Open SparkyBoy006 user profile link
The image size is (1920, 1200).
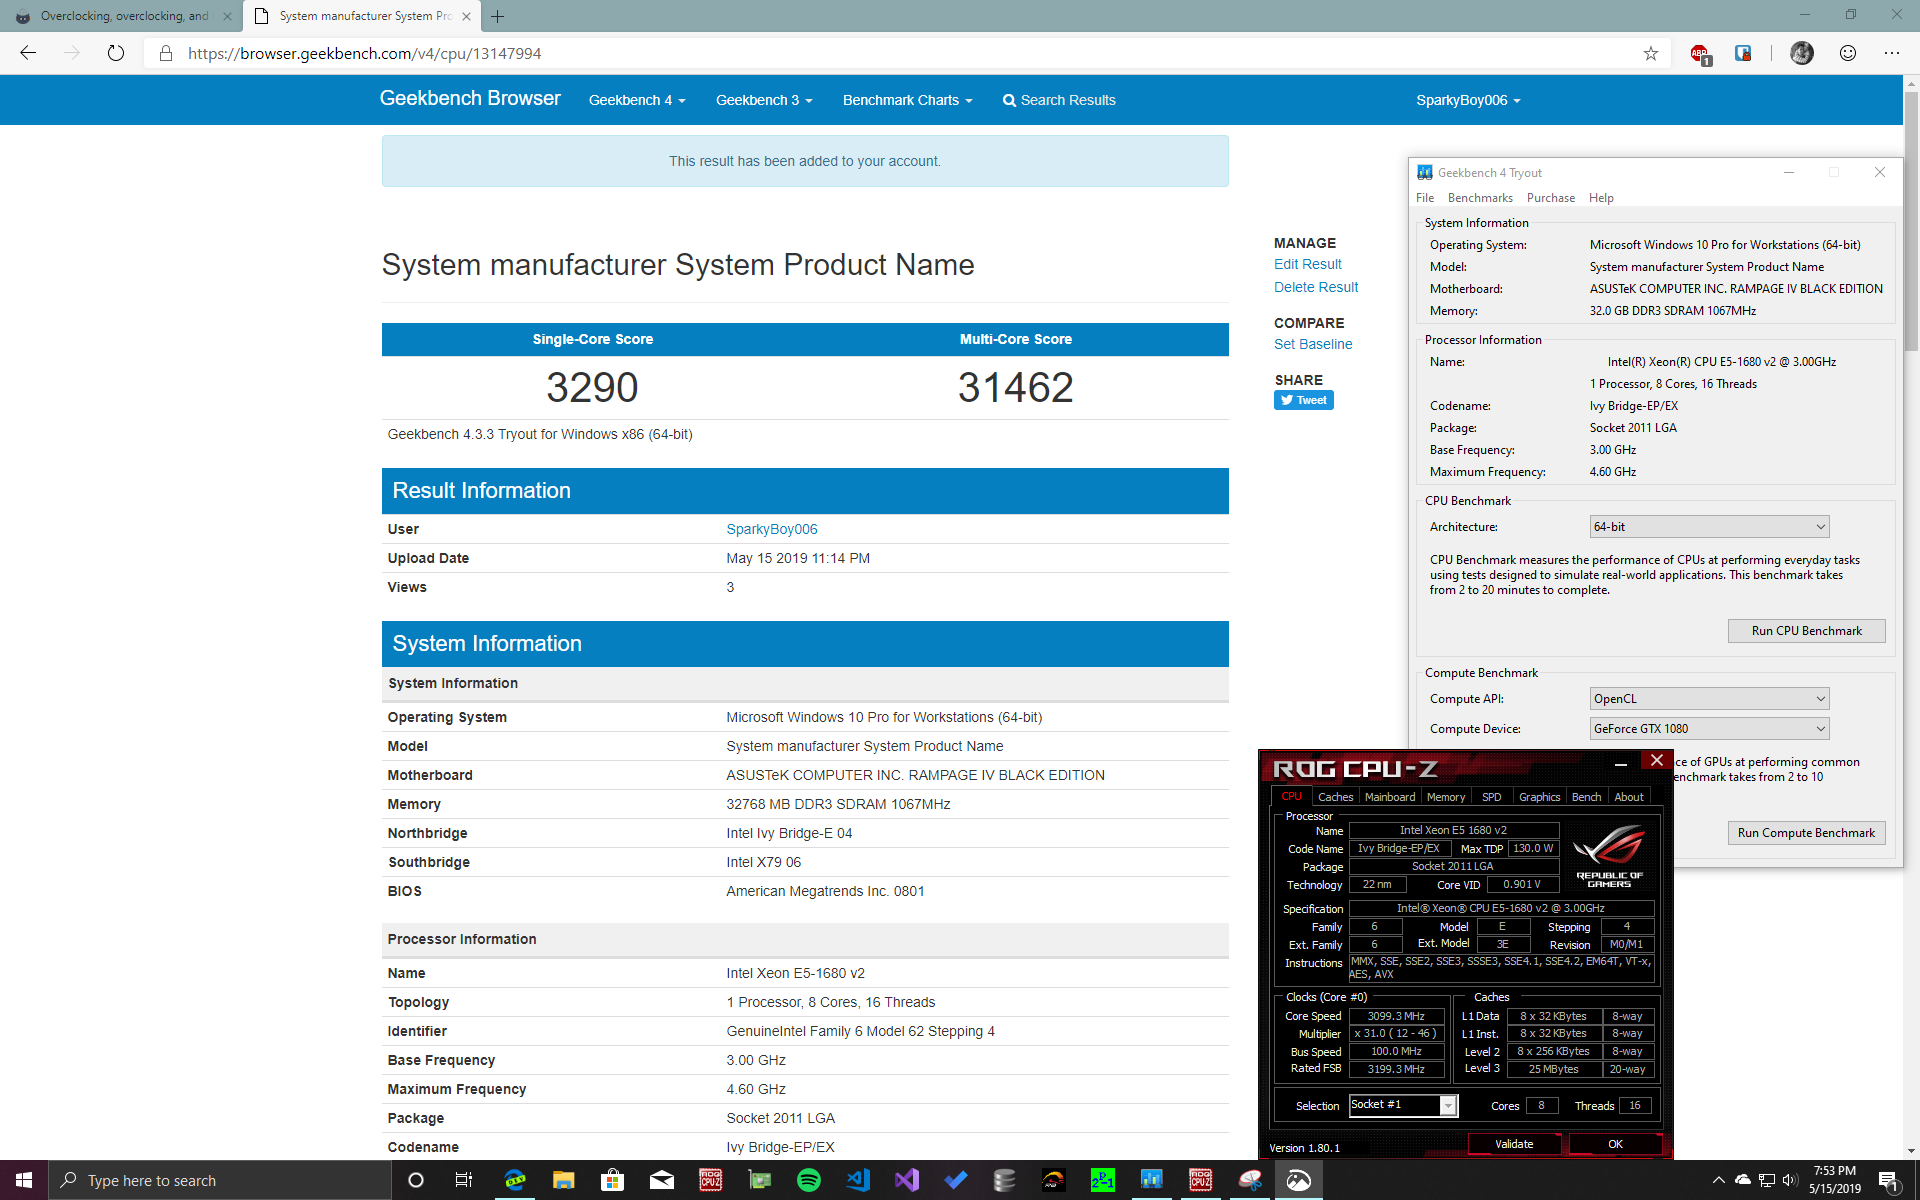click(772, 529)
